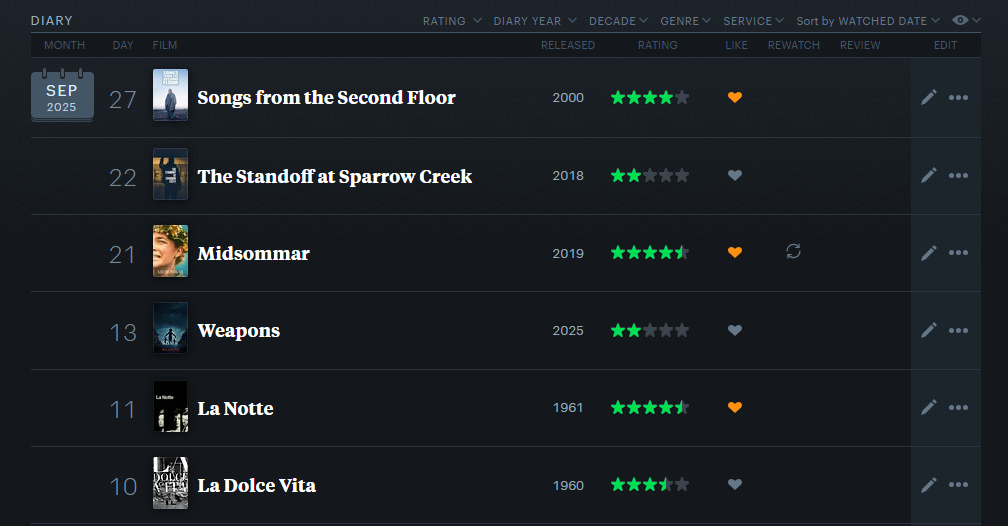Open the Midsommar film title link
The image size is (1008, 526).
254,253
